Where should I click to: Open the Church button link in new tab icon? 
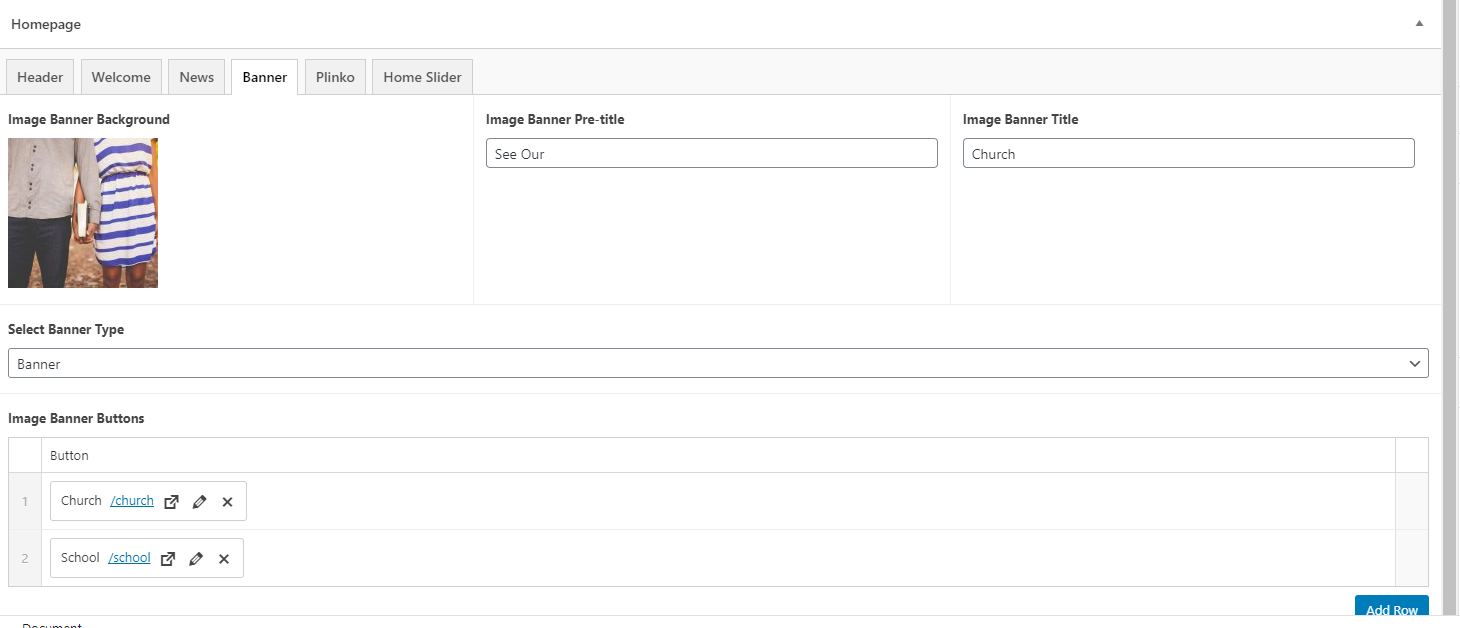click(x=171, y=502)
